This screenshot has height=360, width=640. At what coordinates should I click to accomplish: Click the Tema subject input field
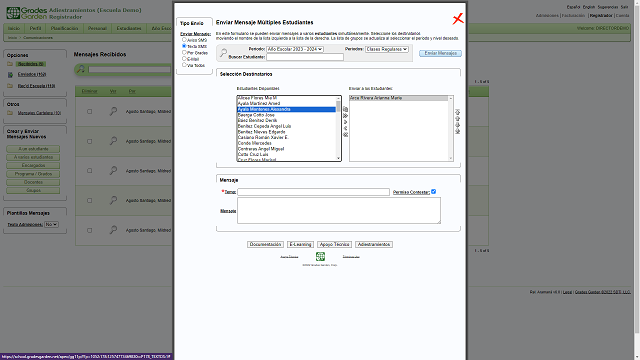click(313, 192)
